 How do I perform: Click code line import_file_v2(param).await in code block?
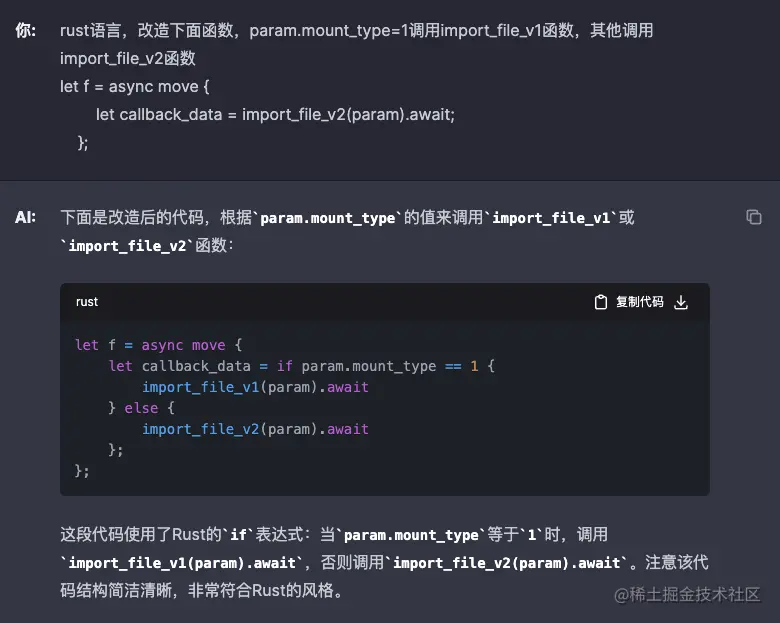click(x=255, y=429)
